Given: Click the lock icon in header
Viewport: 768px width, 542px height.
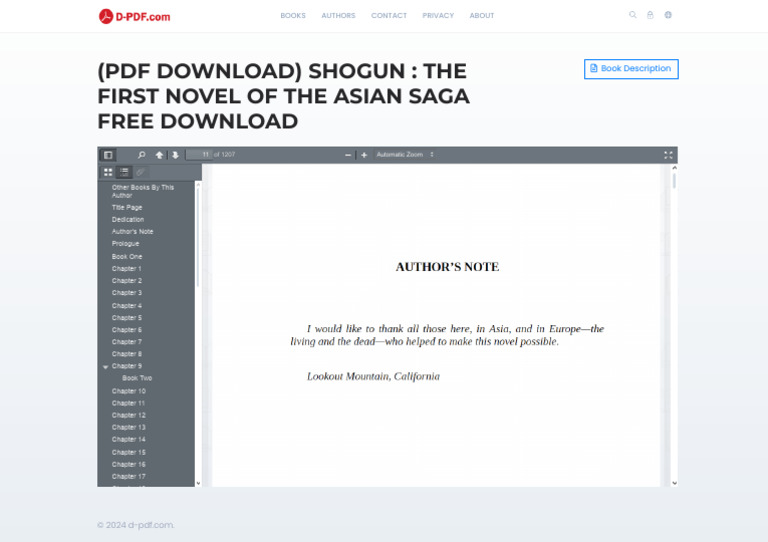Looking at the screenshot, I should click(x=650, y=15).
